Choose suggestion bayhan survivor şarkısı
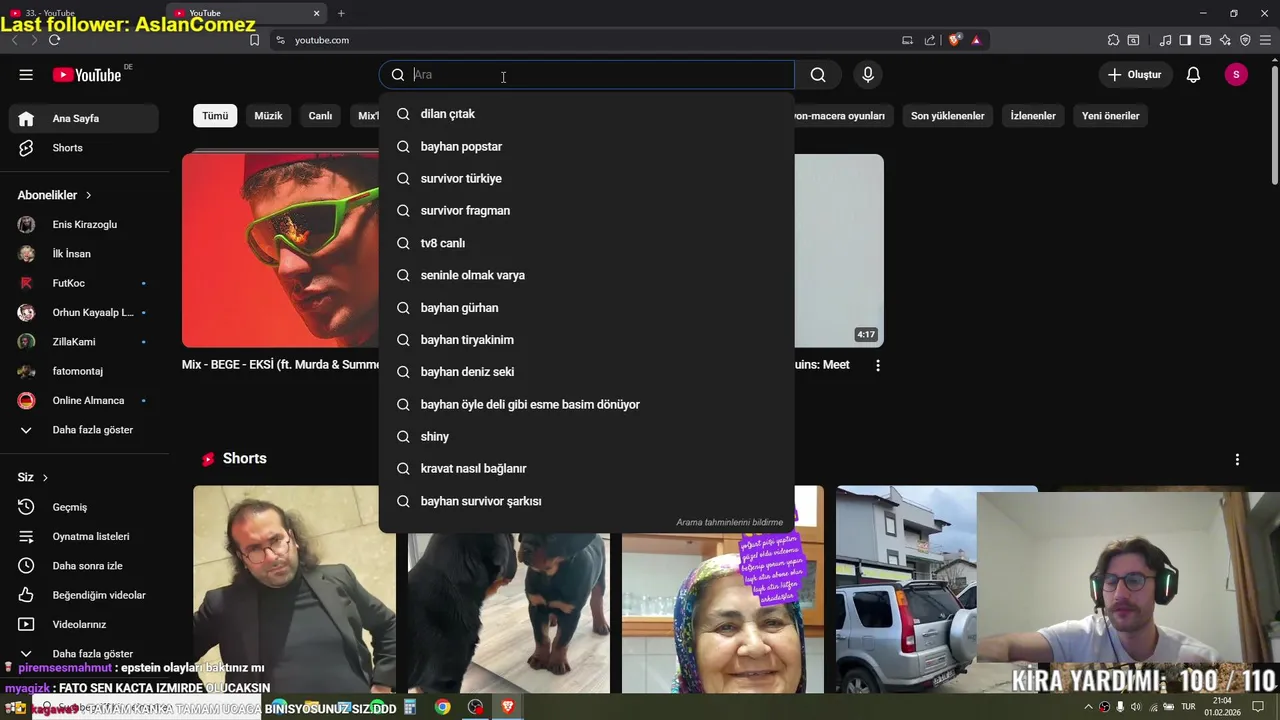The image size is (1280, 720). (586, 501)
